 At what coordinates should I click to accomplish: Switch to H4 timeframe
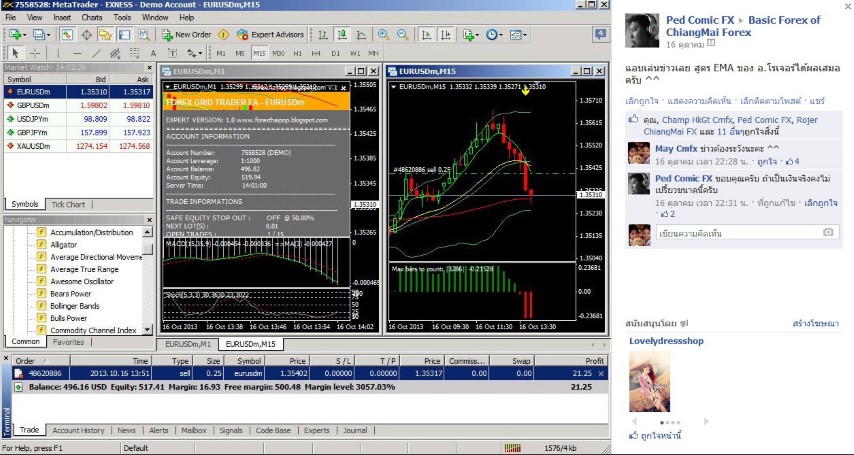click(x=316, y=53)
